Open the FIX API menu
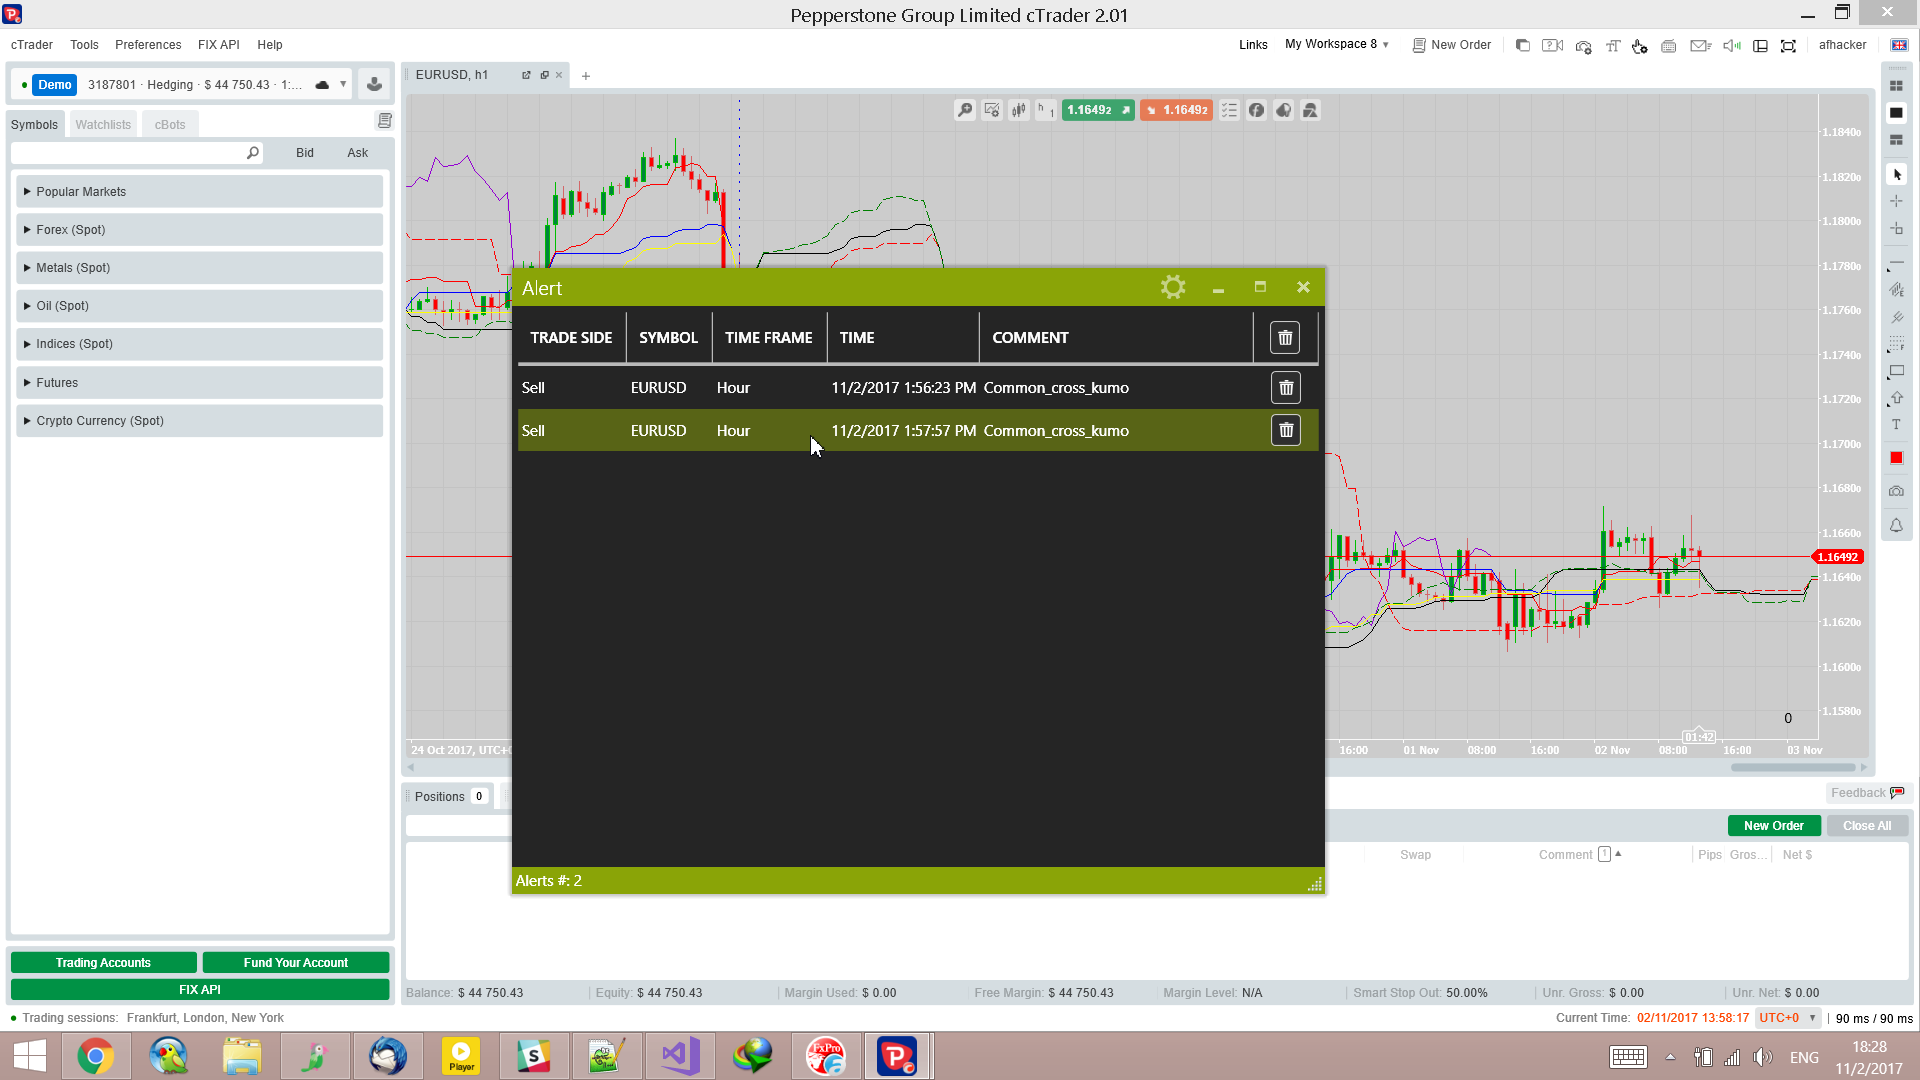The width and height of the screenshot is (1920, 1080). point(218,45)
